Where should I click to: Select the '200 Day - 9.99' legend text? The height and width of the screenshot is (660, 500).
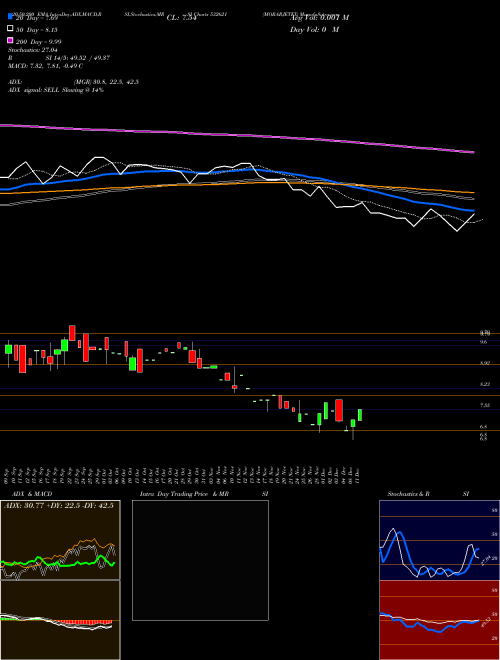pos(39,42)
